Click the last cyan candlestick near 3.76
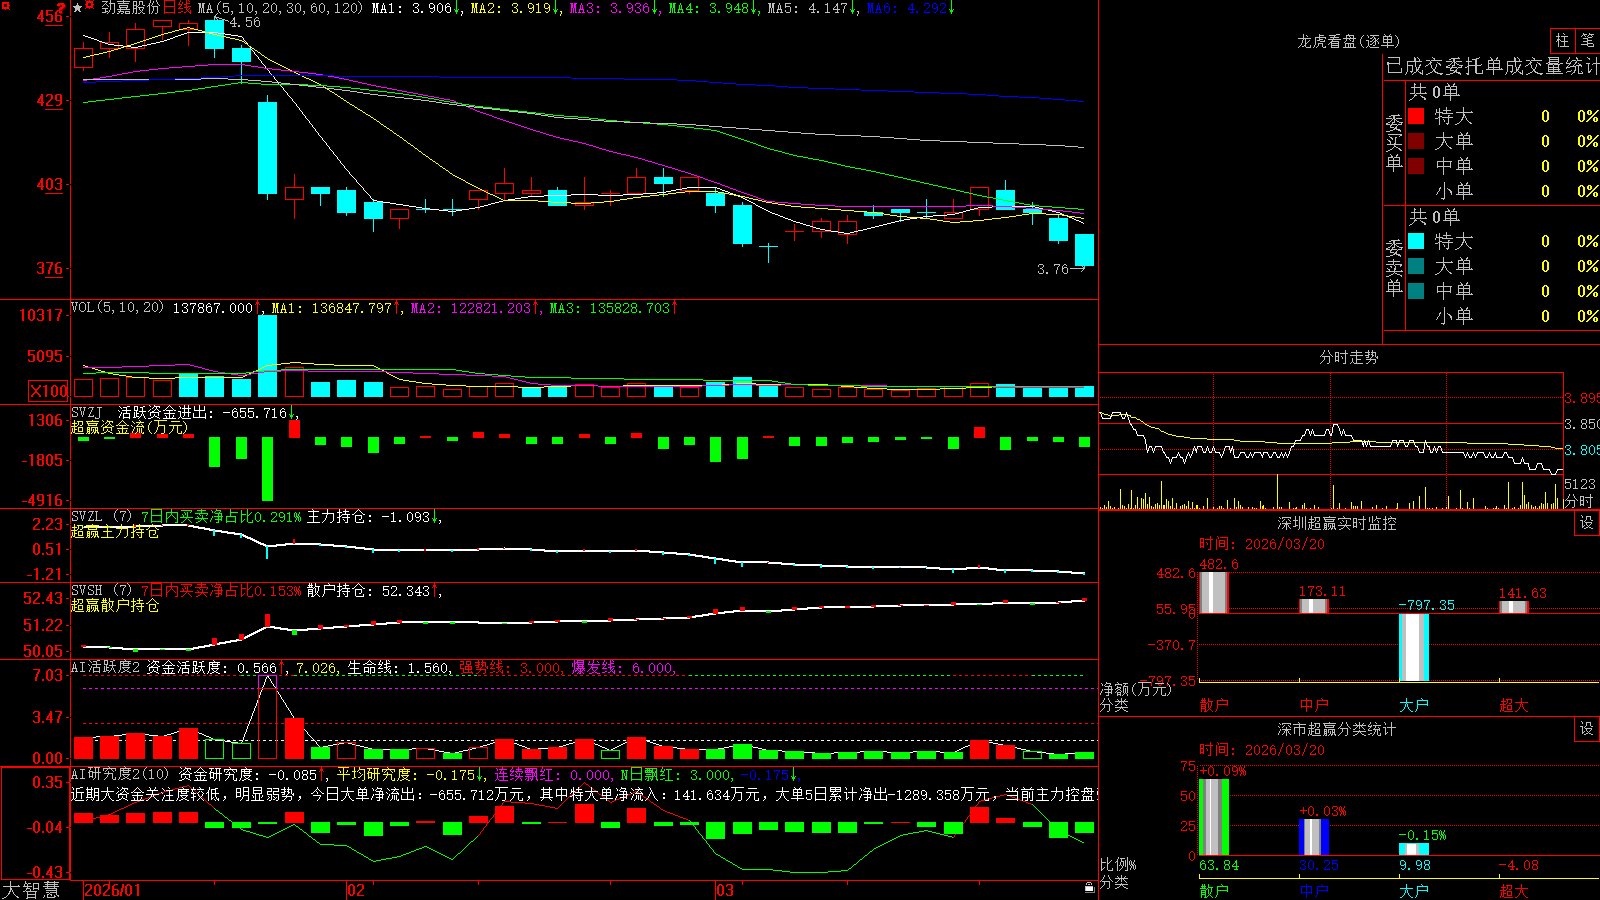1600x900 pixels. point(1084,250)
